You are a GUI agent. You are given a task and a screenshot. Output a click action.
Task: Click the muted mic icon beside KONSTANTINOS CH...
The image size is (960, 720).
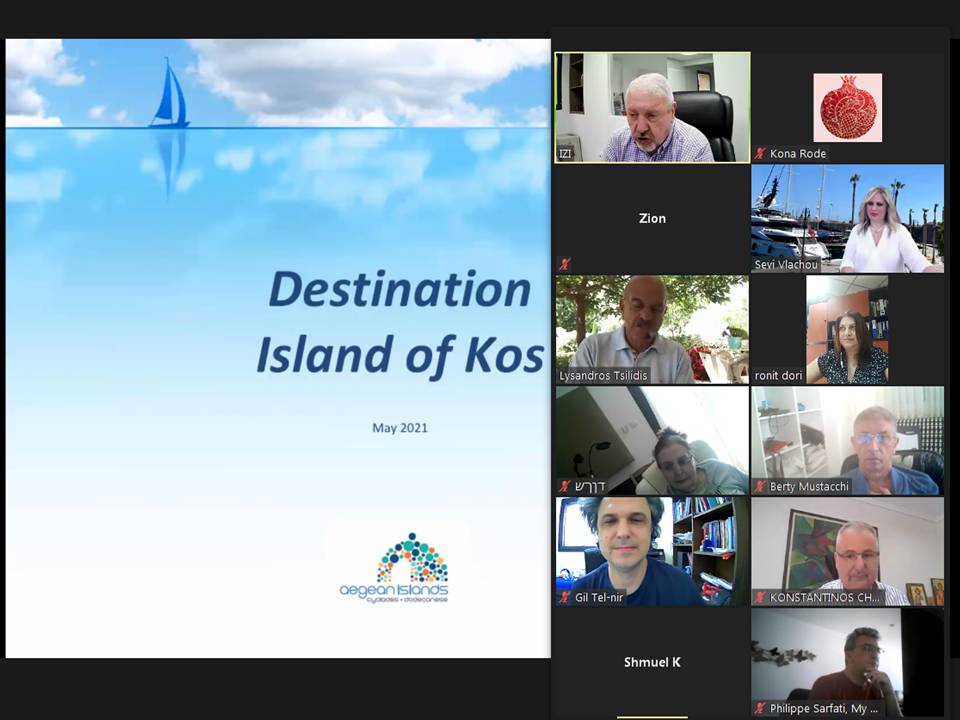[x=760, y=597]
